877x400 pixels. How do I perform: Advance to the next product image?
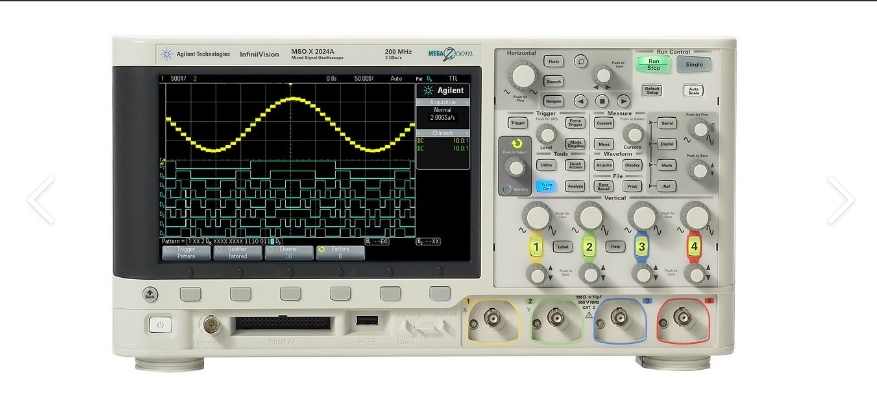click(x=840, y=200)
